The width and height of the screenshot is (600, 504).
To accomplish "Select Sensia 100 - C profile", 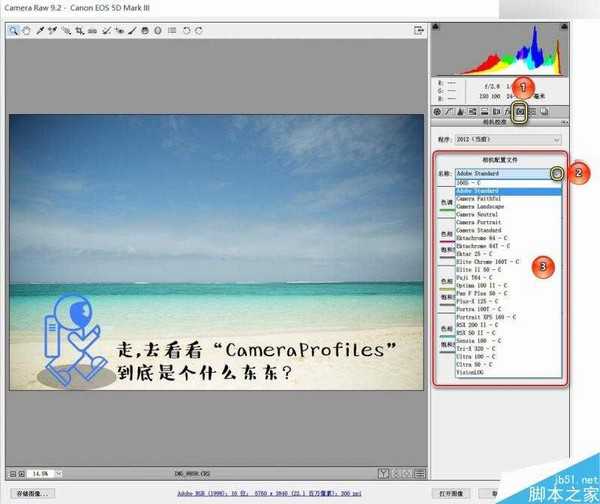I will (x=509, y=341).
